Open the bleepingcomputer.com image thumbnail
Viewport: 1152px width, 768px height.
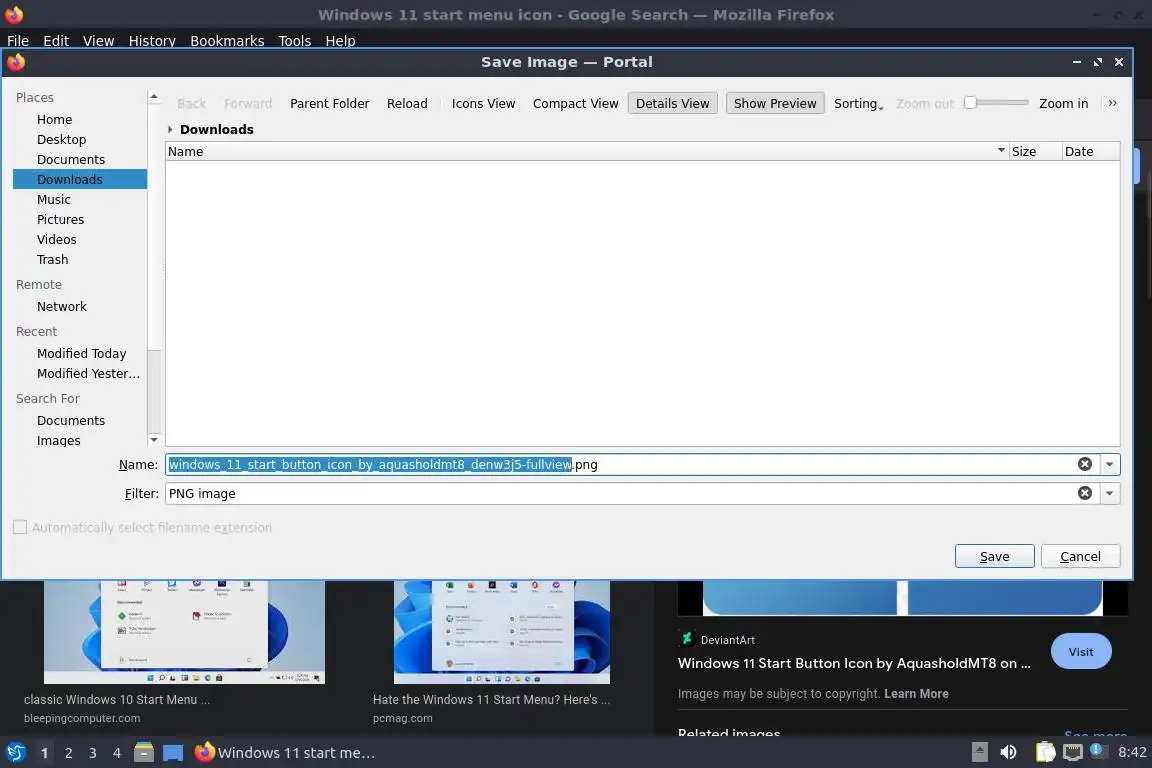tap(184, 631)
